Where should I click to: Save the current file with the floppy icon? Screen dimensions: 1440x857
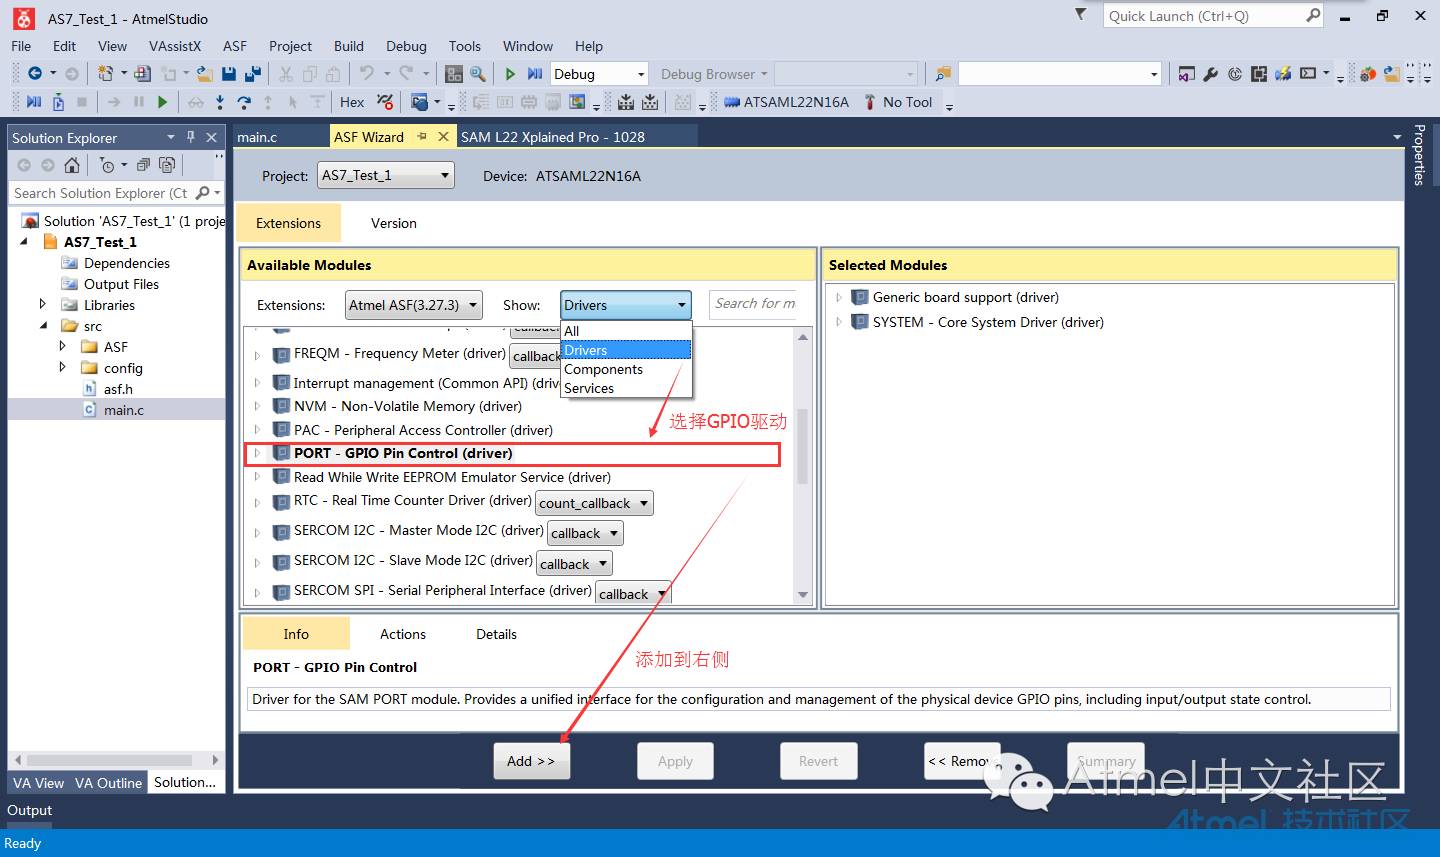[229, 73]
